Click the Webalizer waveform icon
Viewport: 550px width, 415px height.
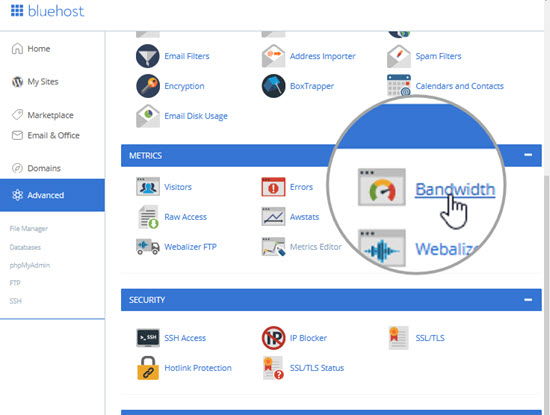tap(382, 248)
